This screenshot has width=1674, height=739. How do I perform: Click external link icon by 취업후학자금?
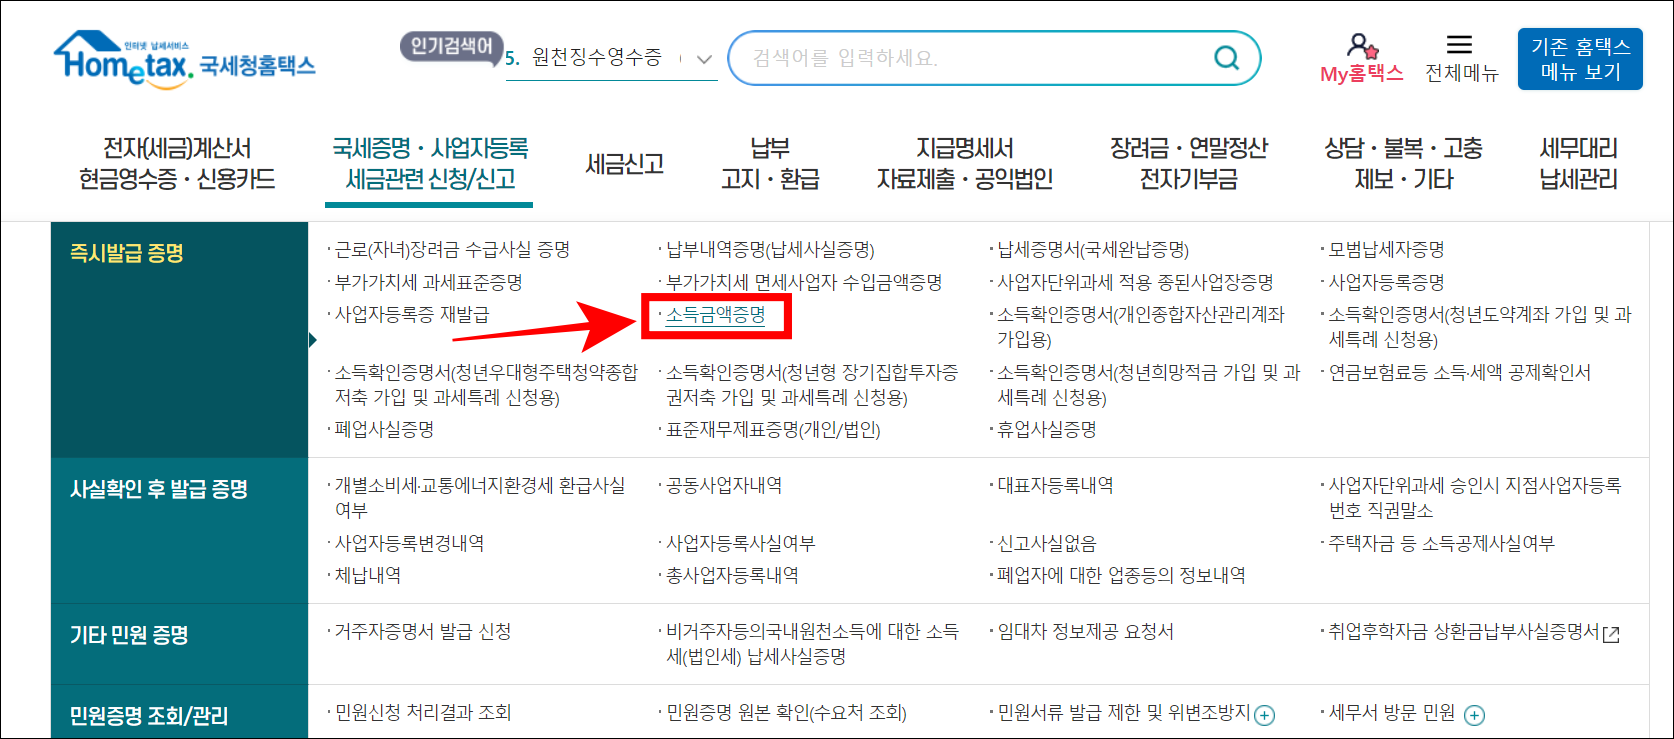tap(1611, 634)
